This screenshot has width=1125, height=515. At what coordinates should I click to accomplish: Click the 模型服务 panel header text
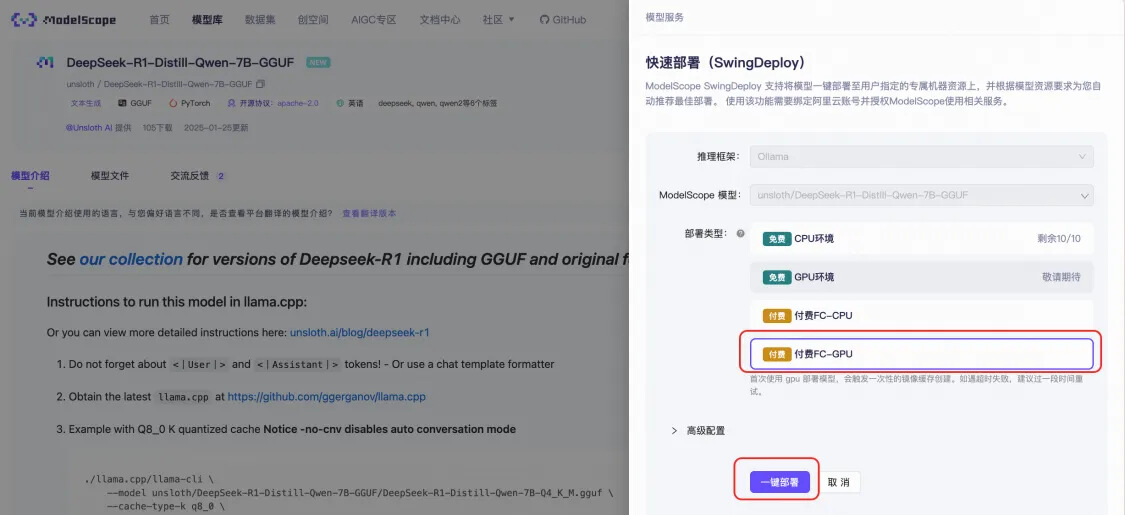[x=664, y=17]
